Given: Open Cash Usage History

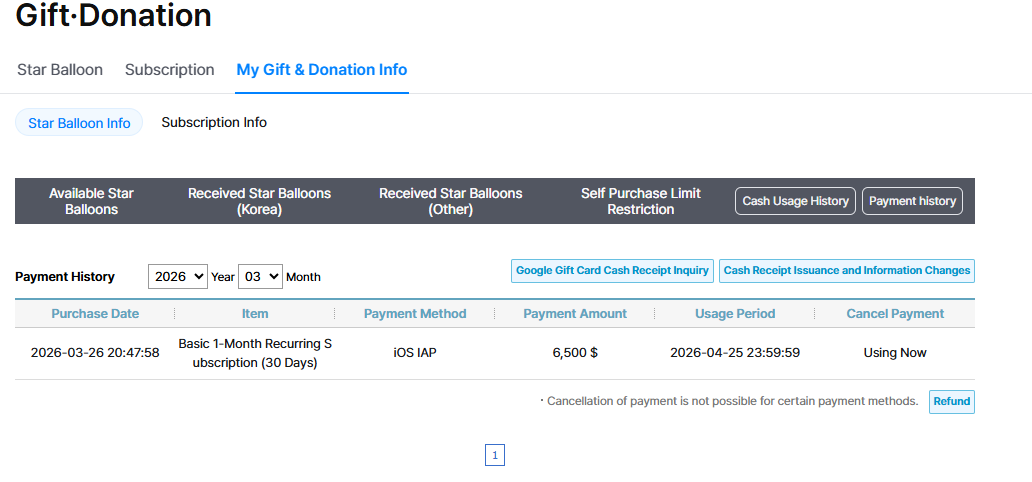Looking at the screenshot, I should 795,201.
